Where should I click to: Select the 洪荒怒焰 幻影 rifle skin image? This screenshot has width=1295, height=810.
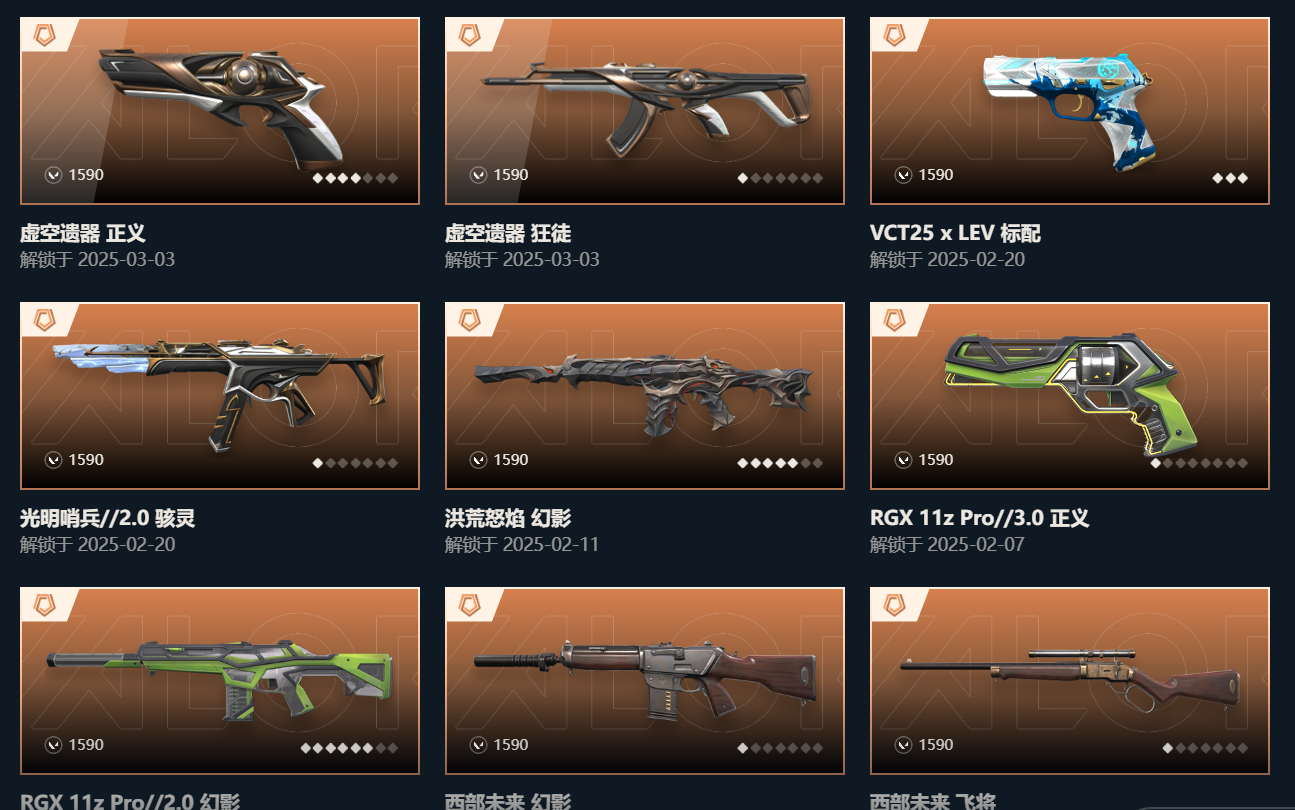point(643,392)
